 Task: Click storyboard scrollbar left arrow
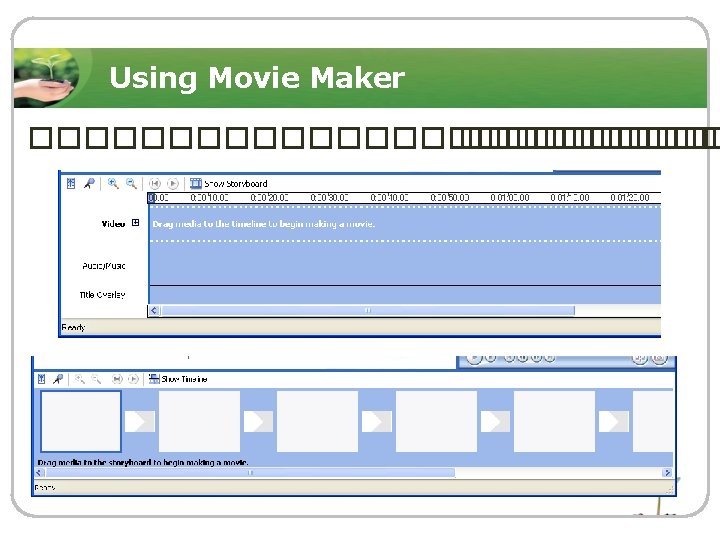click(x=39, y=472)
